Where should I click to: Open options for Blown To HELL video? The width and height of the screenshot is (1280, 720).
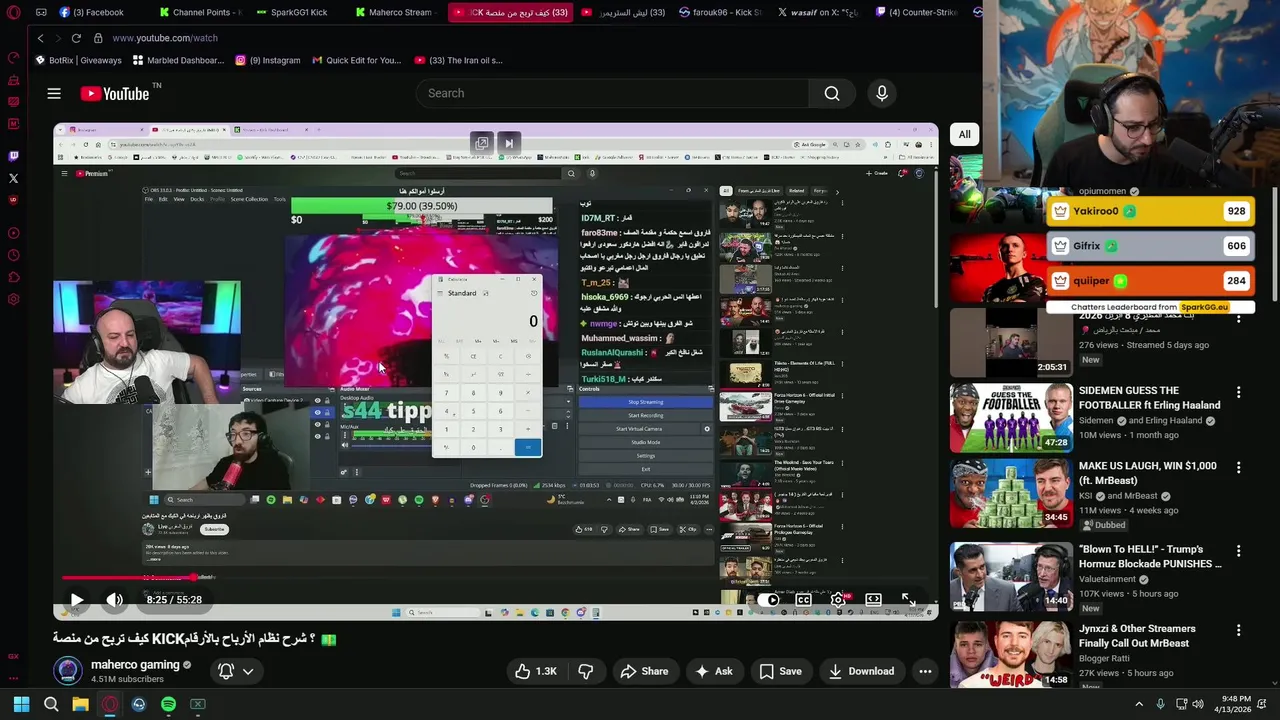(x=1238, y=550)
